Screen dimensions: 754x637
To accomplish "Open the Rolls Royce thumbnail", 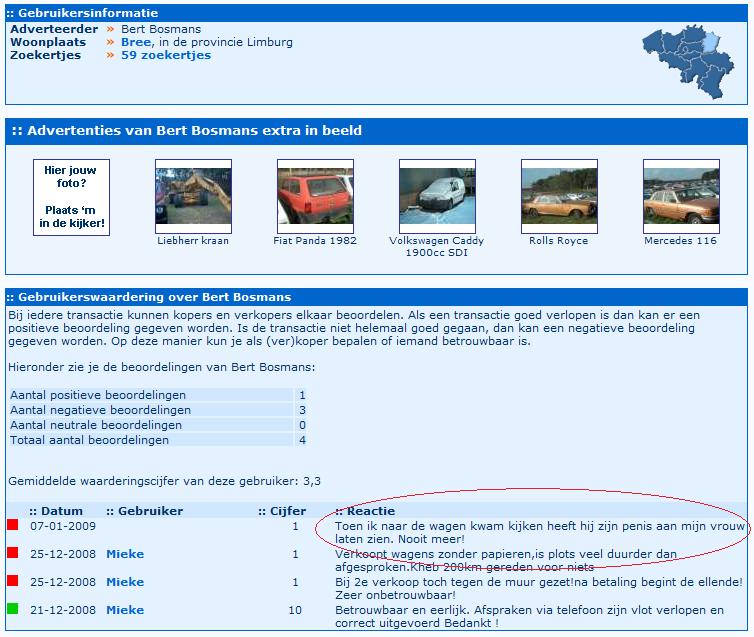I will coord(559,196).
